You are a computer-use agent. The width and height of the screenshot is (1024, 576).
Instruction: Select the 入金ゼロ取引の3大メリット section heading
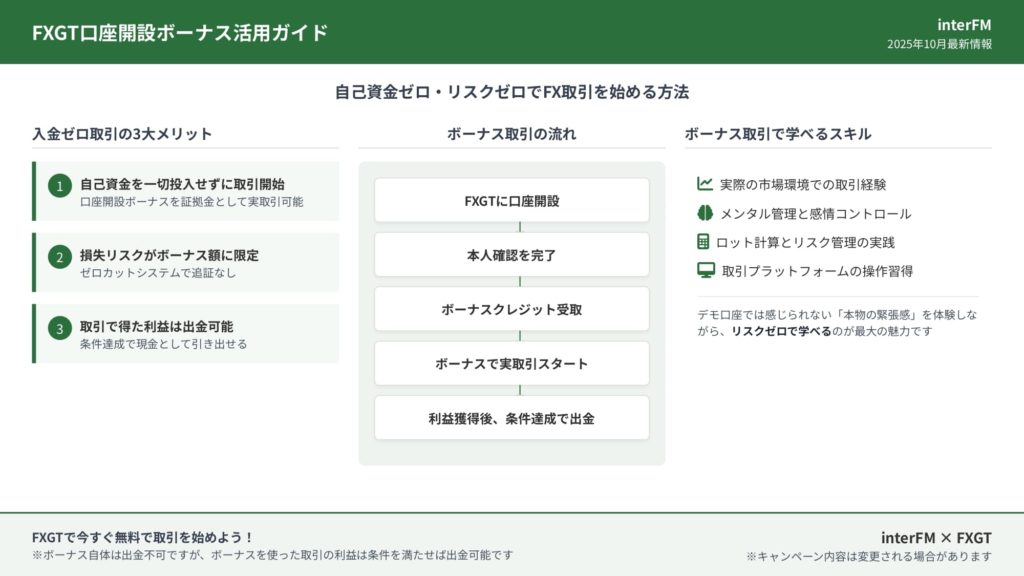122,133
